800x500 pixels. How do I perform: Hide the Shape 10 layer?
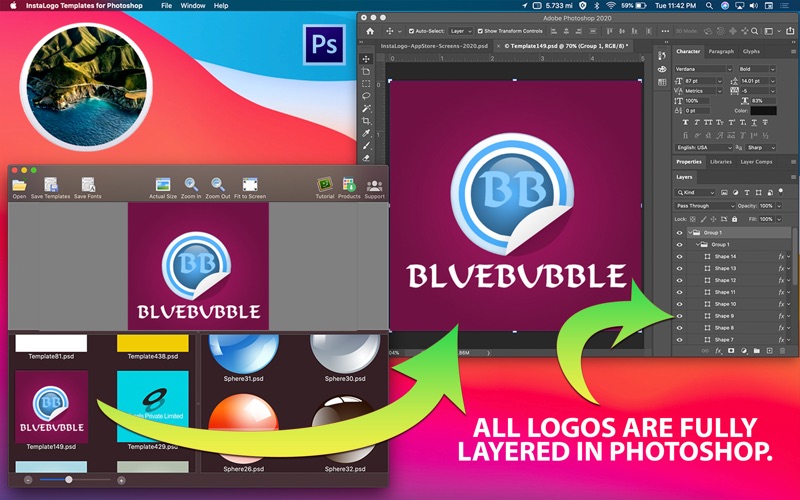tap(679, 304)
